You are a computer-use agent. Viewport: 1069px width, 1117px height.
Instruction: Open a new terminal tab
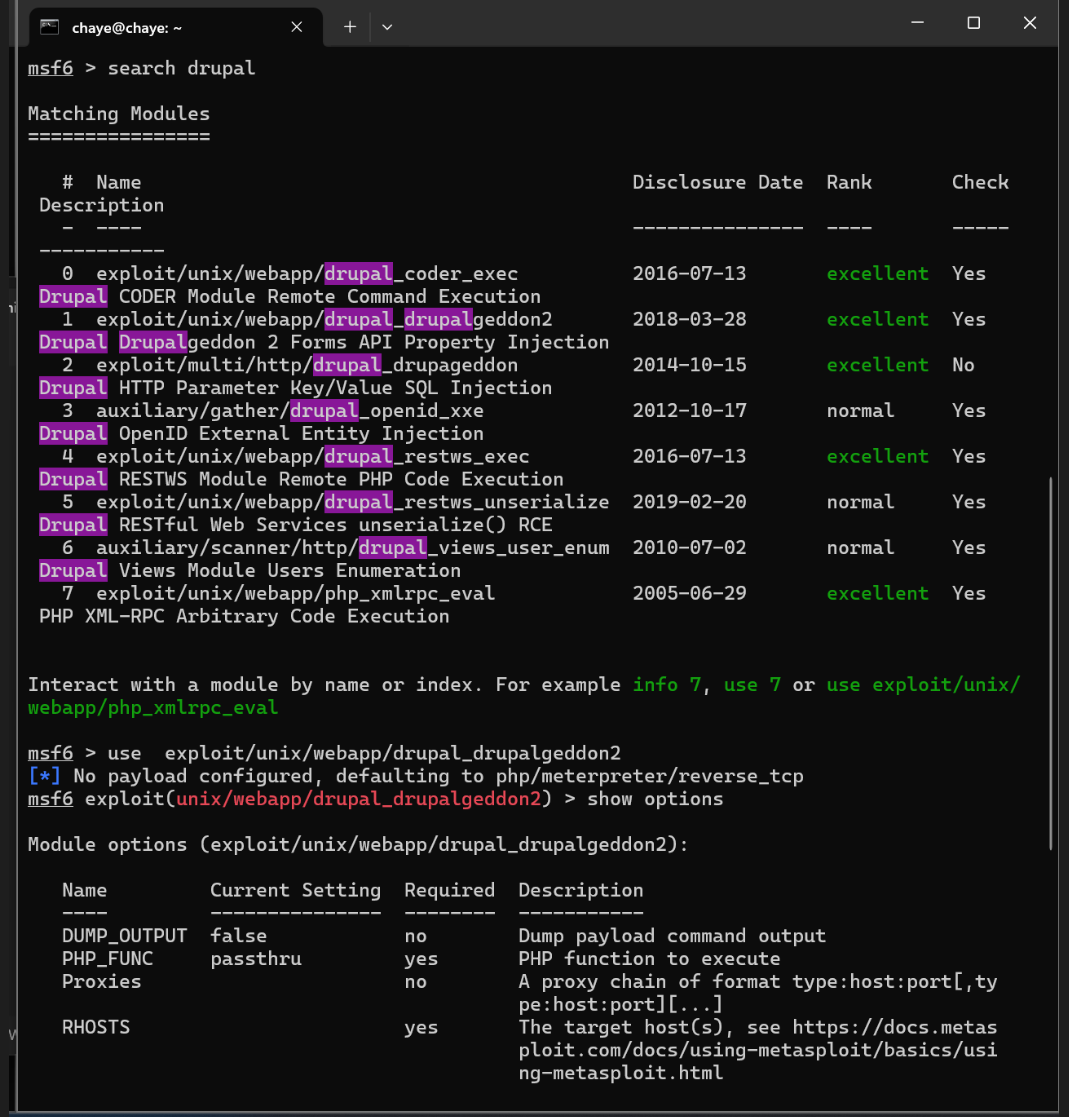(350, 27)
